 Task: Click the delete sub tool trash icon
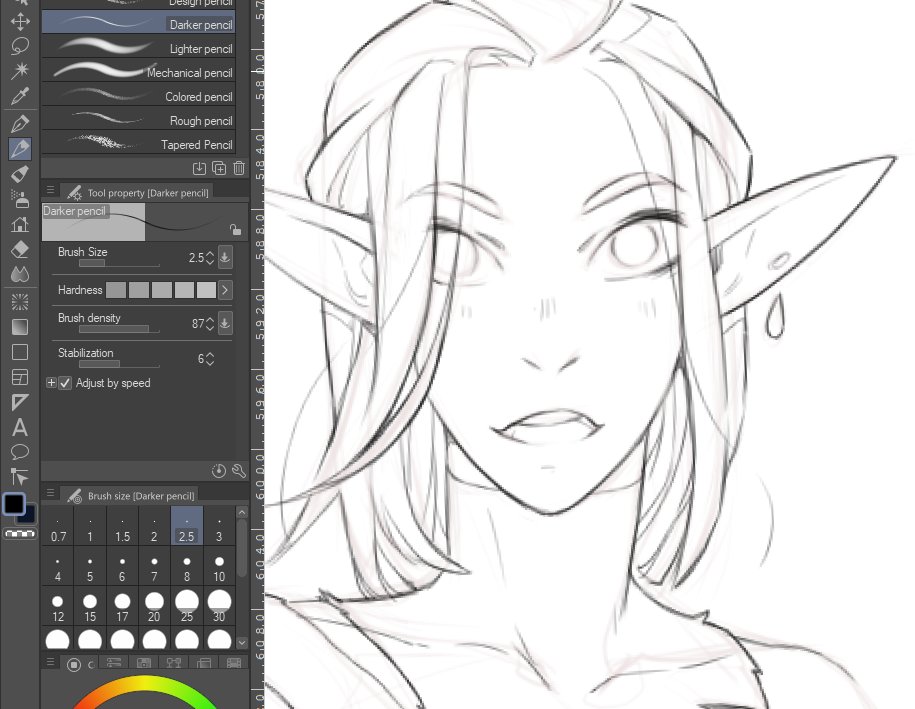[x=239, y=169]
